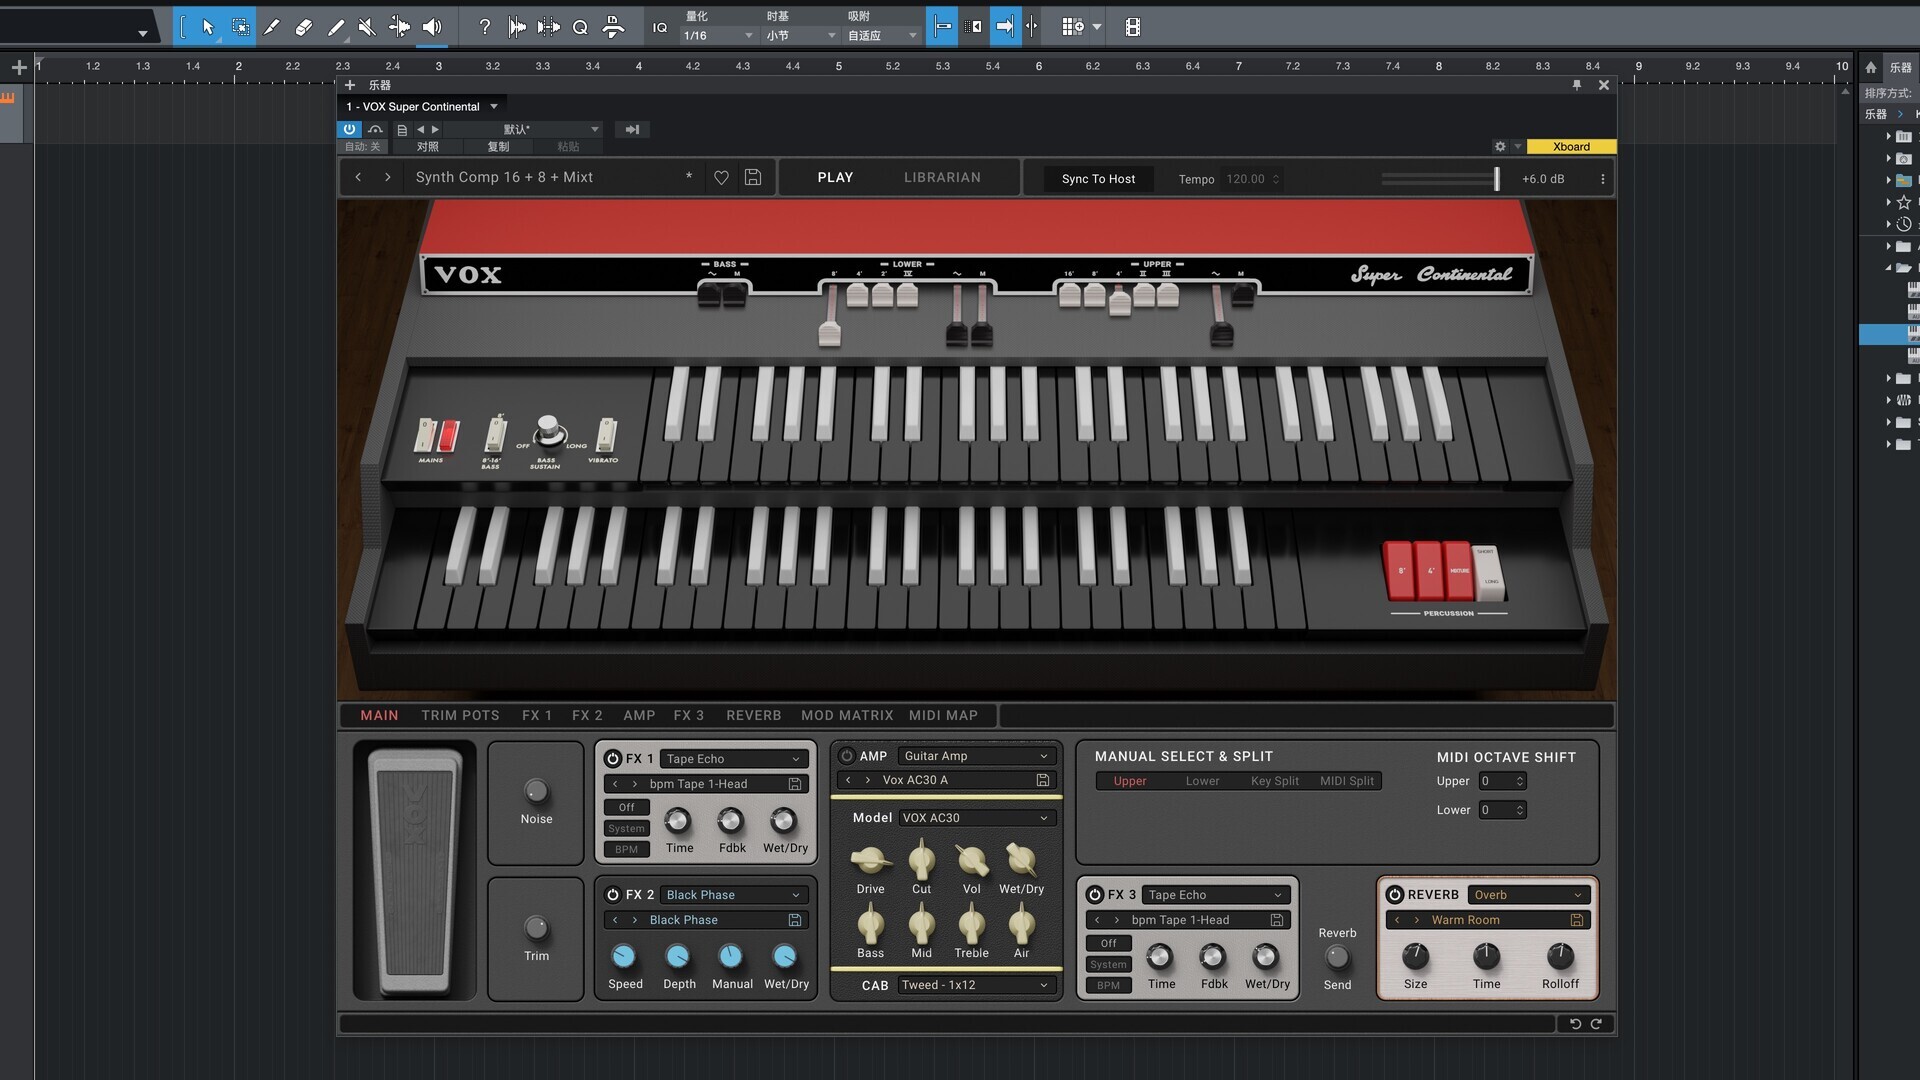Open the VOX Super Continental instrument selector
Viewport: 1920px width, 1080px height.
[x=422, y=106]
